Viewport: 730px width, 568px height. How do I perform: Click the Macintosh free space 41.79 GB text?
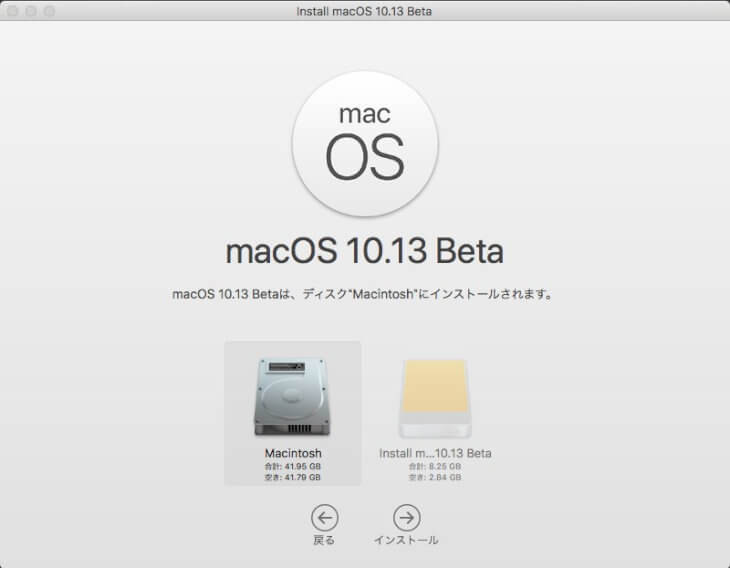[292, 478]
